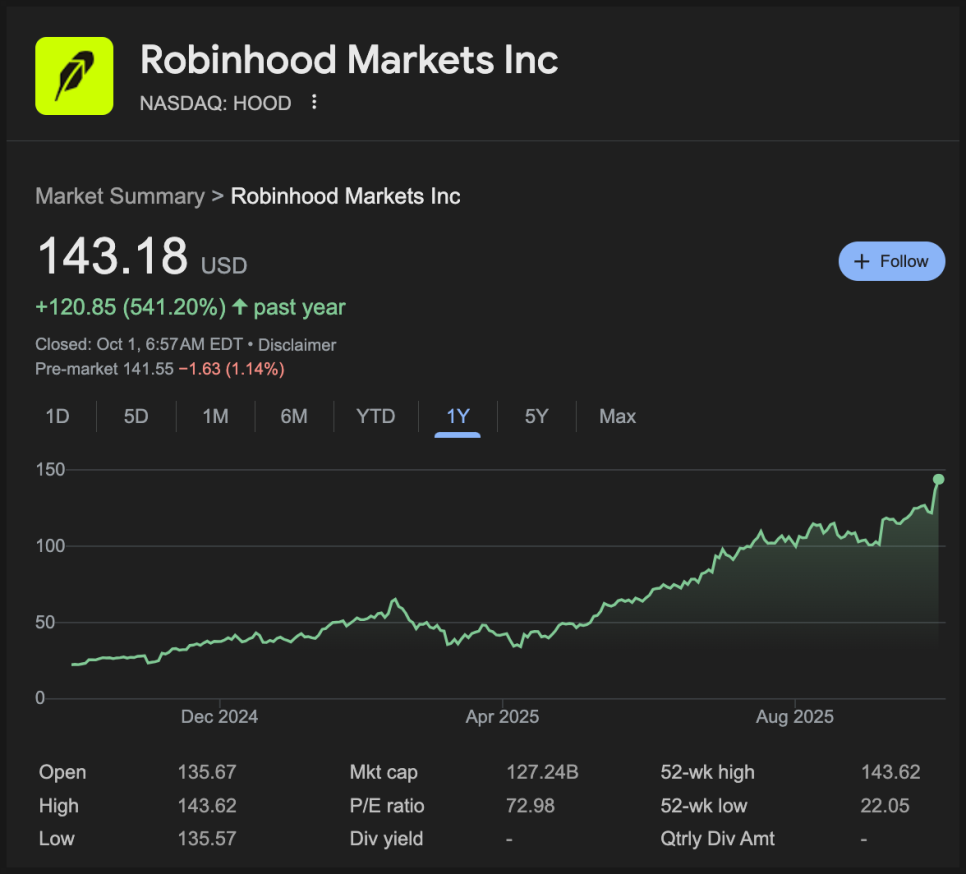
Task: Open the three-dot options menu beside HOOD
Action: pyautogui.click(x=315, y=103)
